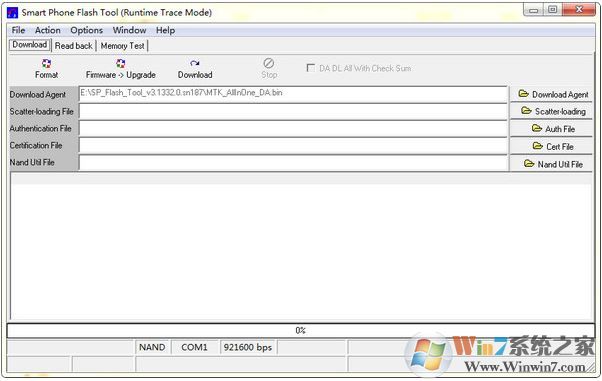The image size is (602, 381).
Task: Enable DA DL All With Check Sum
Action: tap(311, 68)
